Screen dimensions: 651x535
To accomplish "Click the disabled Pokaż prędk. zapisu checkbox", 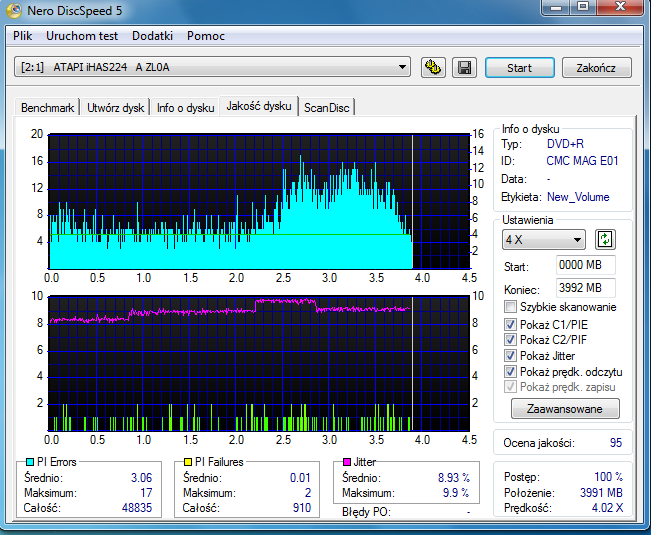I will [510, 387].
